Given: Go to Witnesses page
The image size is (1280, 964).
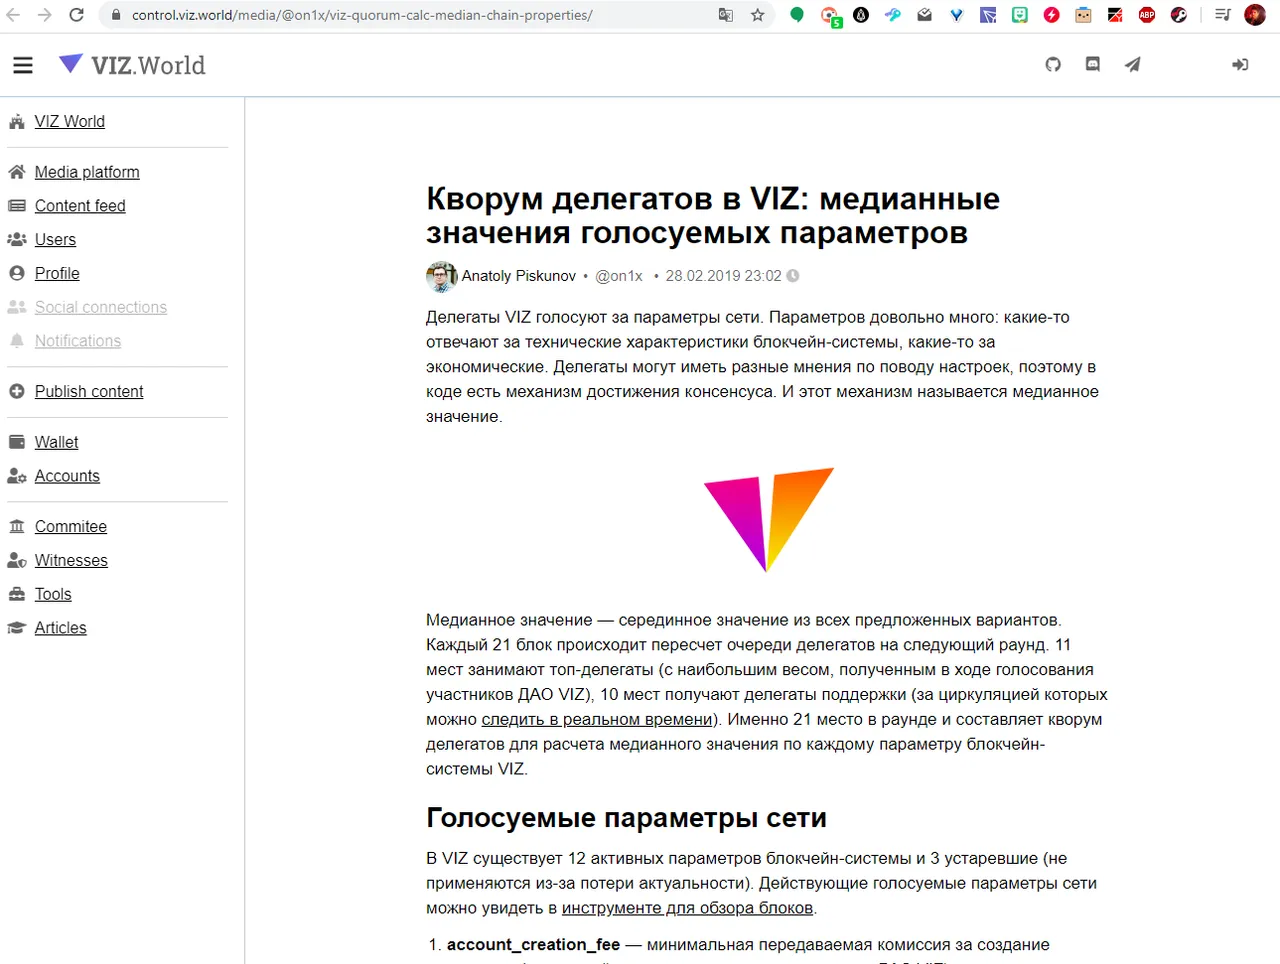Looking at the screenshot, I should coord(71,560).
